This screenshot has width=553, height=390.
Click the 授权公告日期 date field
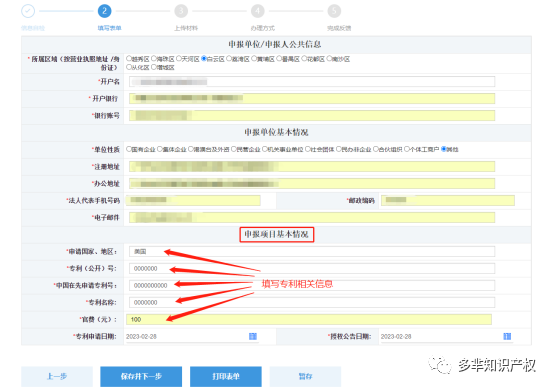446,336
